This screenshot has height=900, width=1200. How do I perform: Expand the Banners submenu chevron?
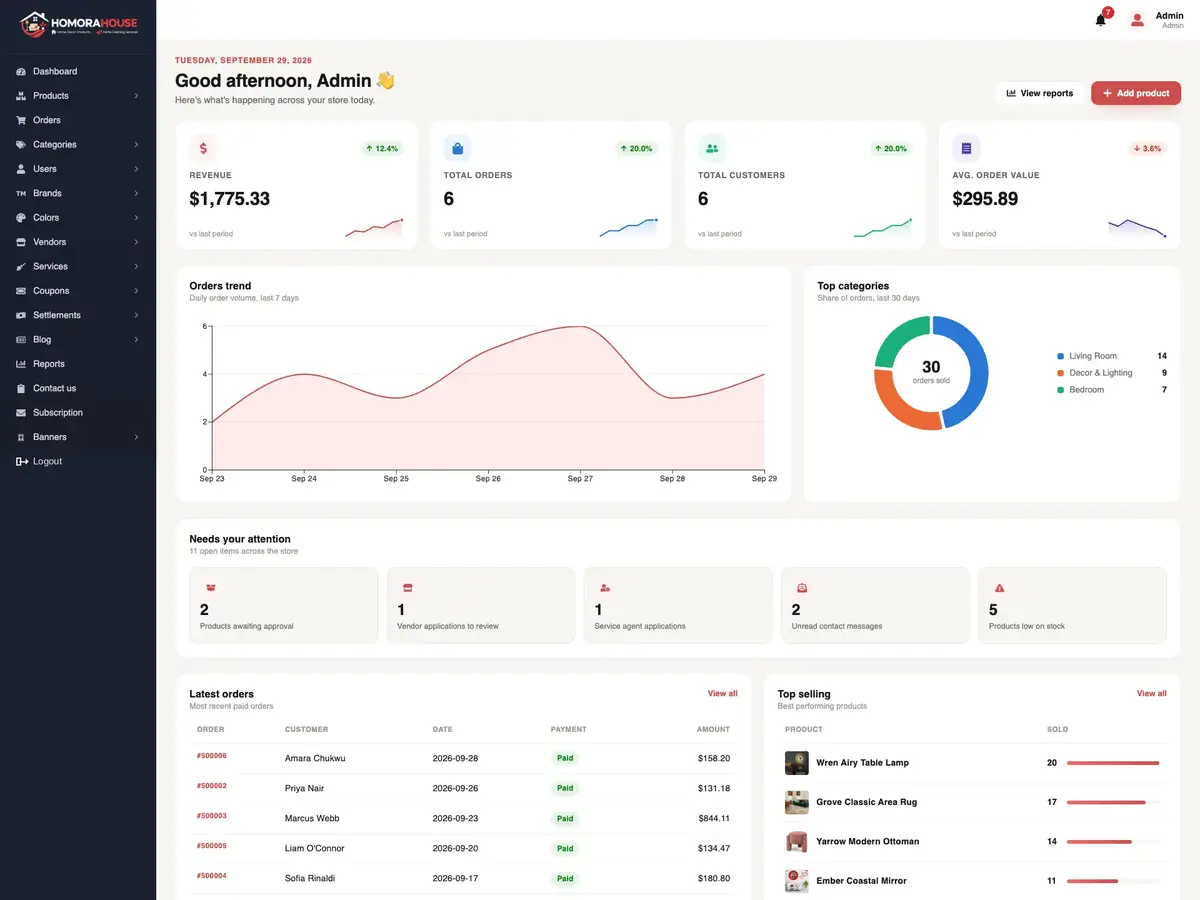point(136,437)
